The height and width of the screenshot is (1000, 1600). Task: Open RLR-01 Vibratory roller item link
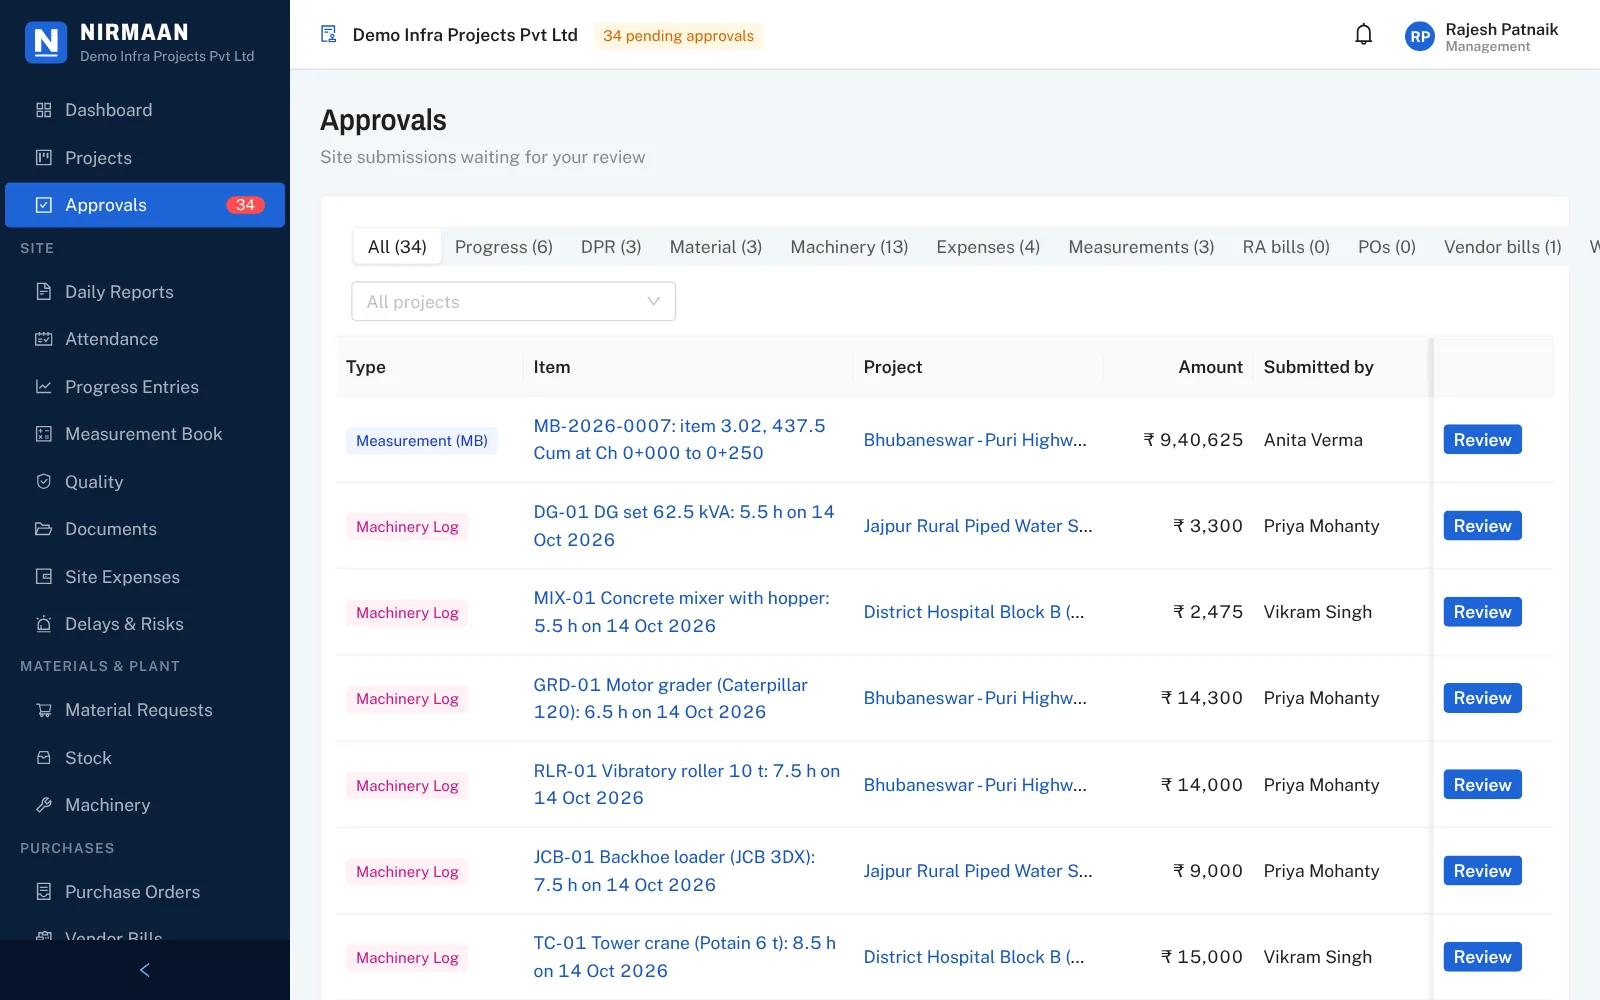point(686,785)
